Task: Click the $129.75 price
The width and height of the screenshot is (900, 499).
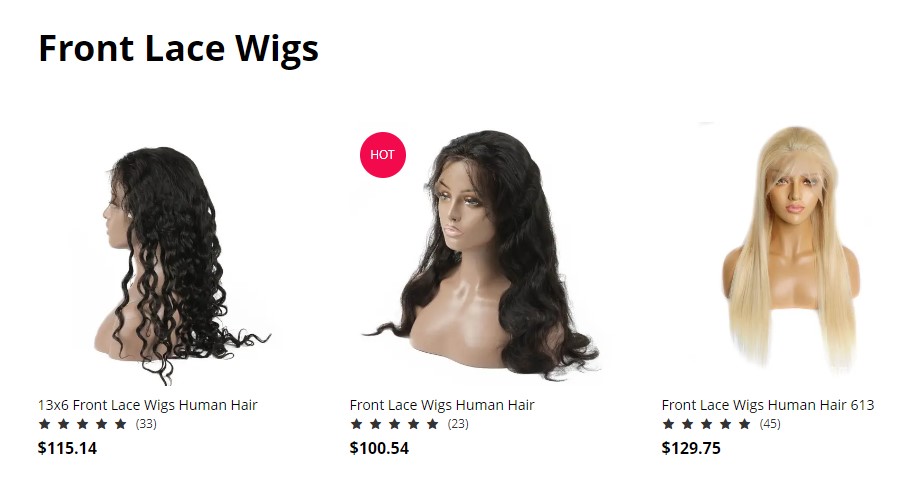Action: click(x=691, y=448)
